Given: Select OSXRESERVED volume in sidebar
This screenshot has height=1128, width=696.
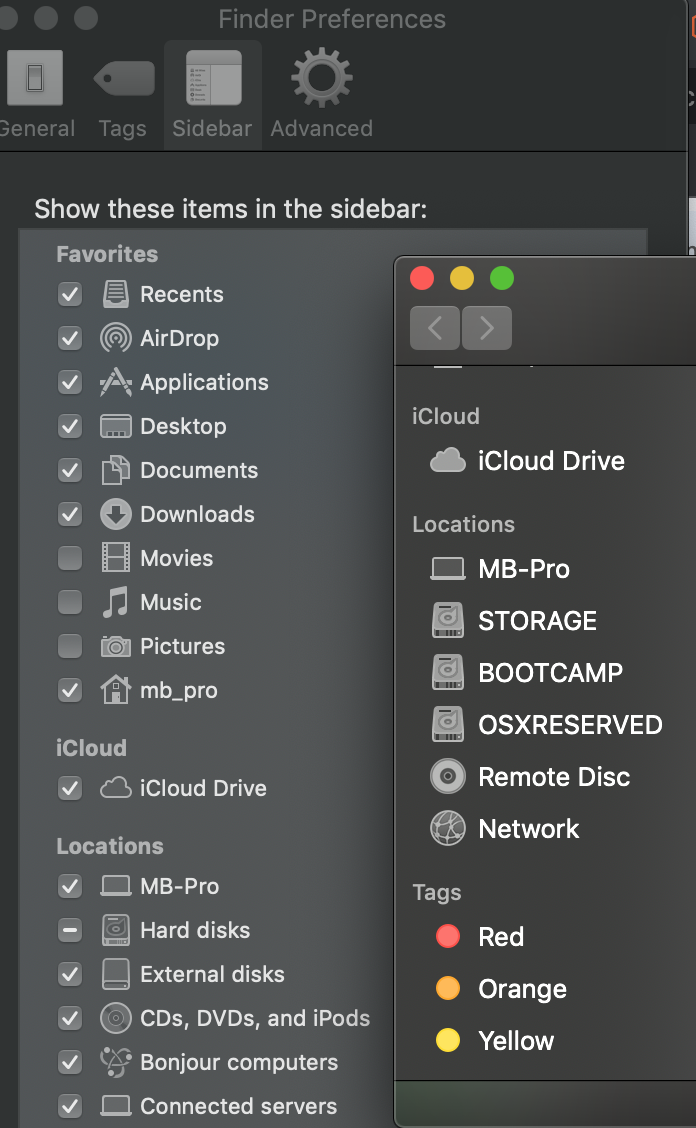Looking at the screenshot, I should [570, 725].
